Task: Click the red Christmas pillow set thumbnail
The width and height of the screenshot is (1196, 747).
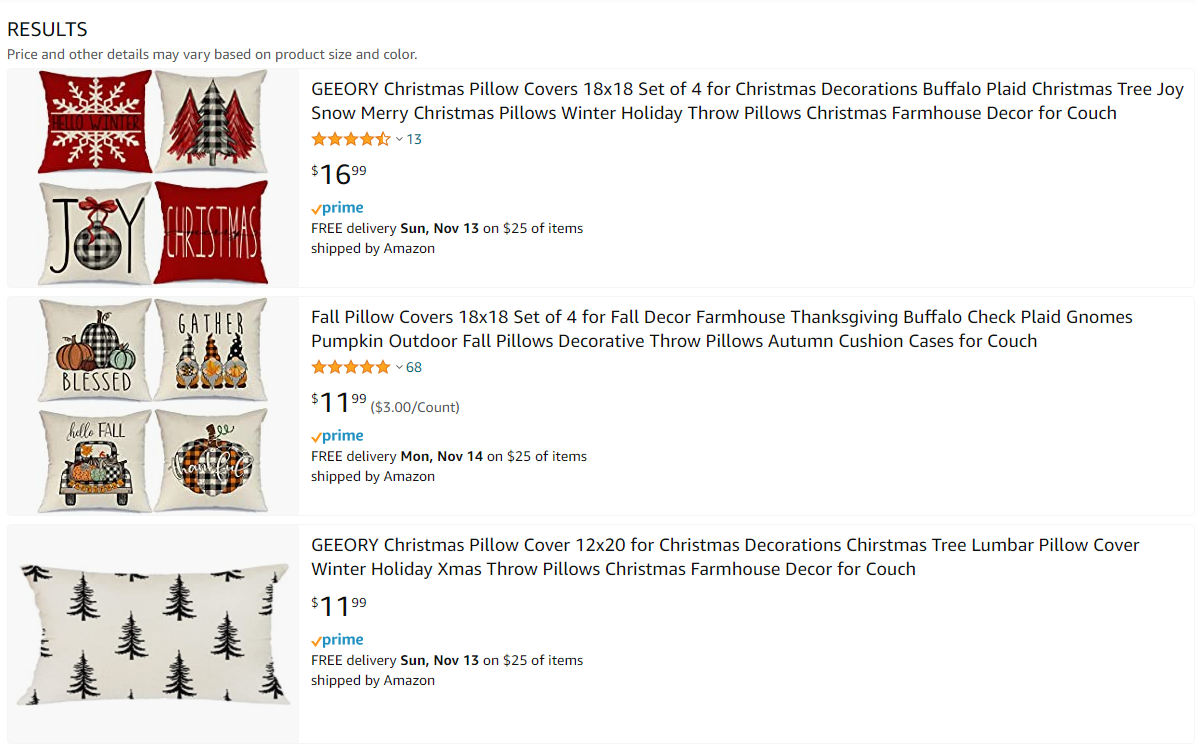Action: coord(153,177)
